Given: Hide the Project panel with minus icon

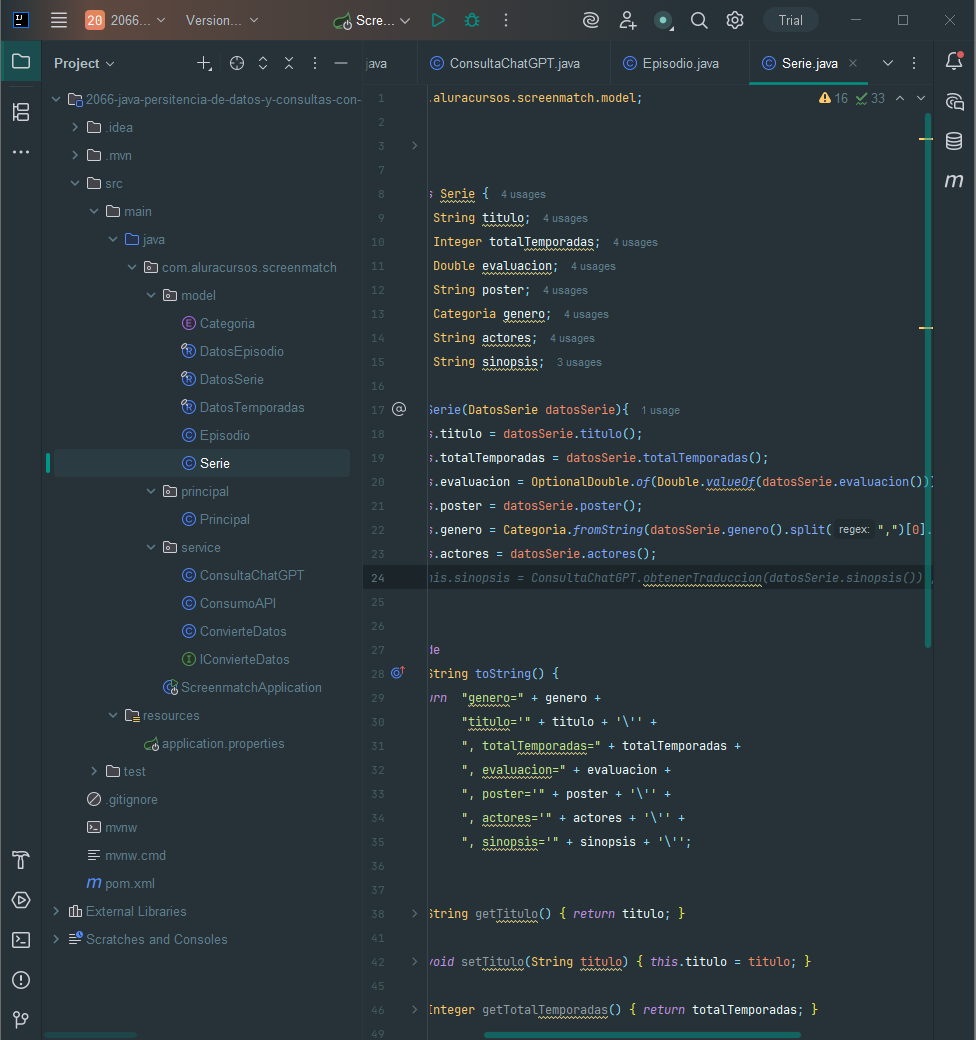Looking at the screenshot, I should pos(341,63).
